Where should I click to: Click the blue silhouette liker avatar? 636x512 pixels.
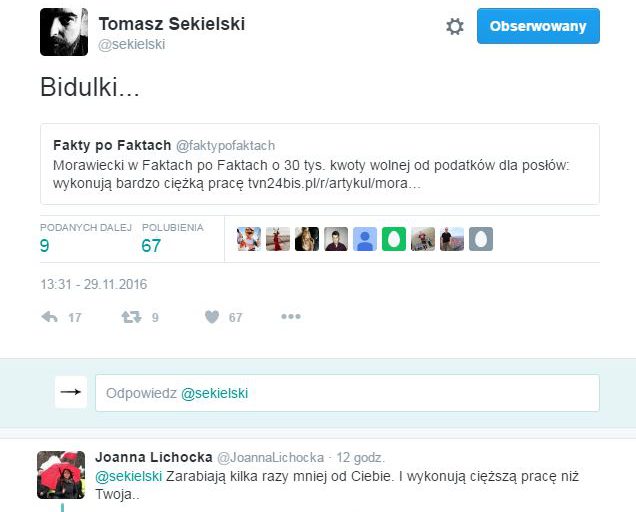365,239
